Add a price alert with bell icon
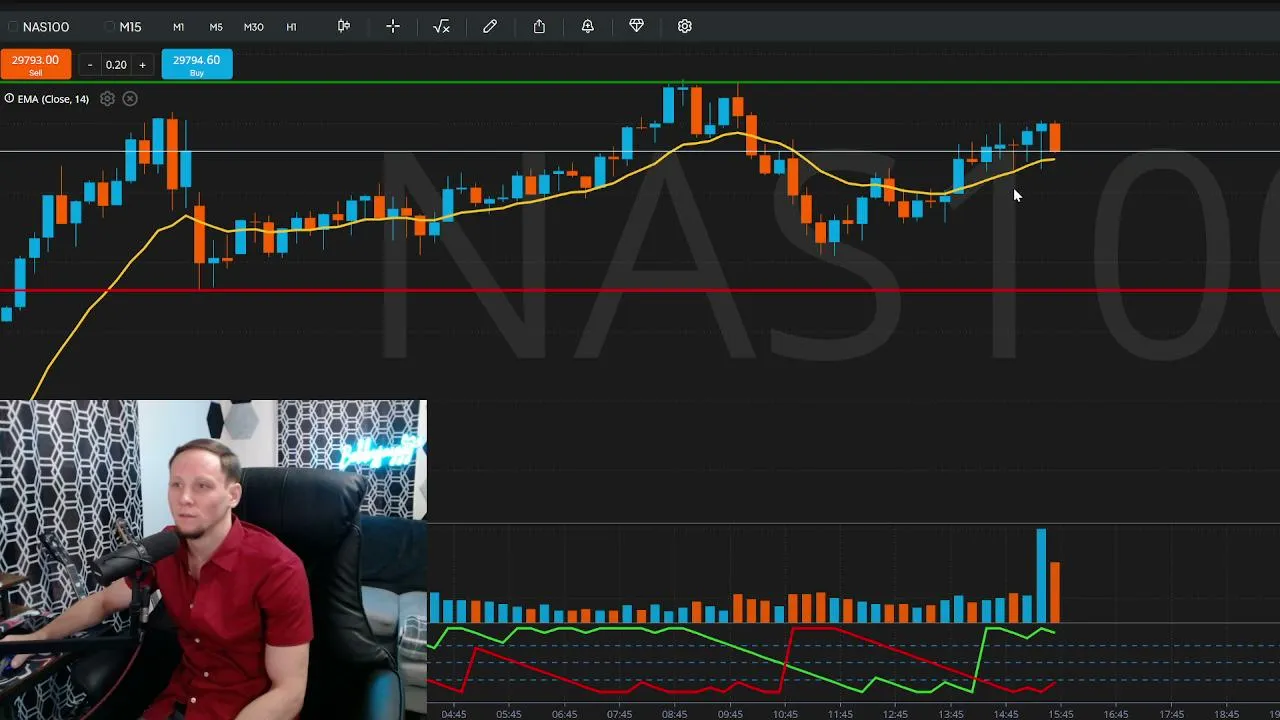This screenshot has height=720, width=1280. 588,26
